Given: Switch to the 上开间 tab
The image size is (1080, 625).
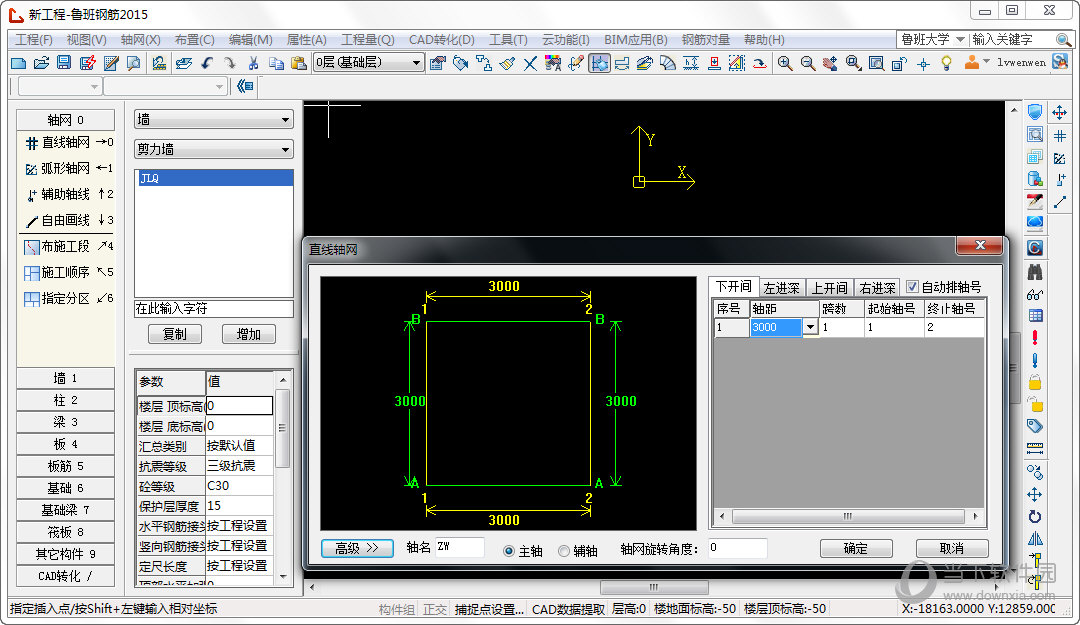Looking at the screenshot, I should [x=829, y=288].
